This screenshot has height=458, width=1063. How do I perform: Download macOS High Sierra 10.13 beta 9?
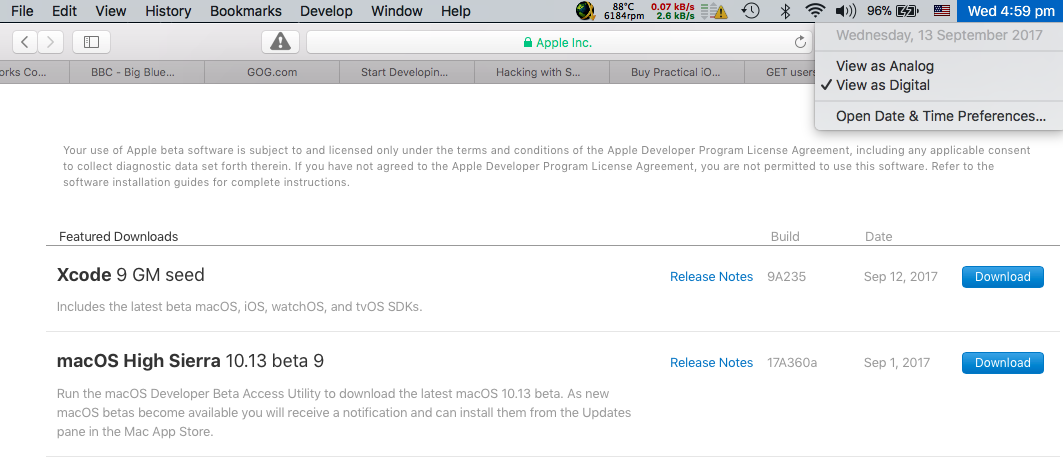1003,362
